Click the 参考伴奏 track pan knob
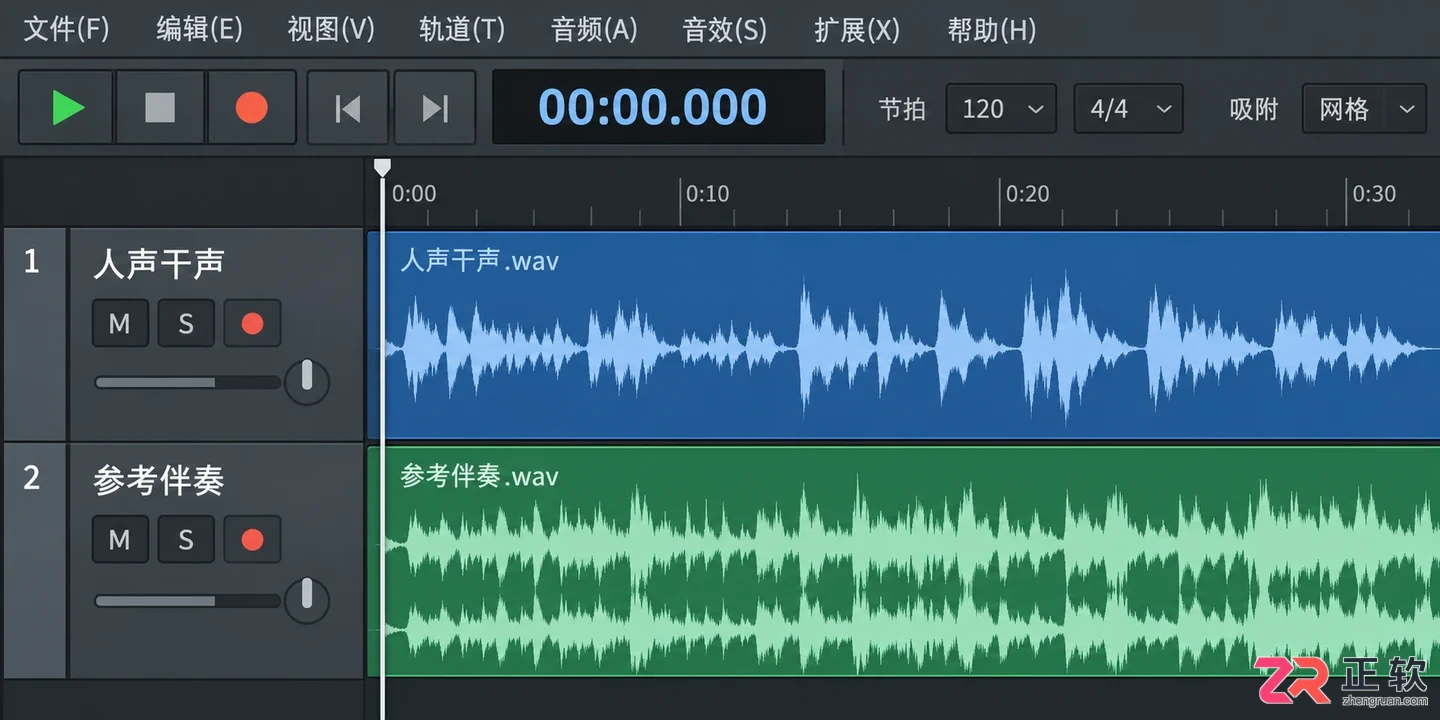The image size is (1440, 720). [307, 599]
